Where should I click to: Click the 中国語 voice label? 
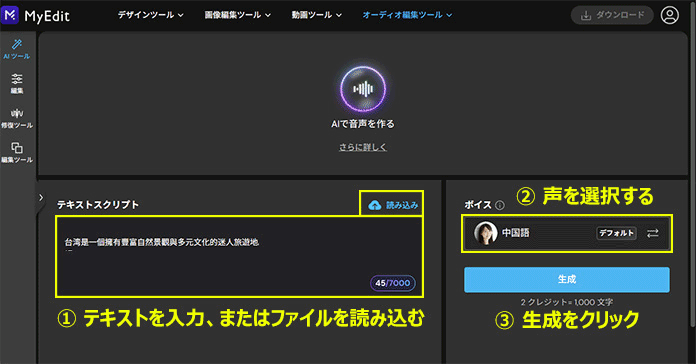tap(515, 233)
